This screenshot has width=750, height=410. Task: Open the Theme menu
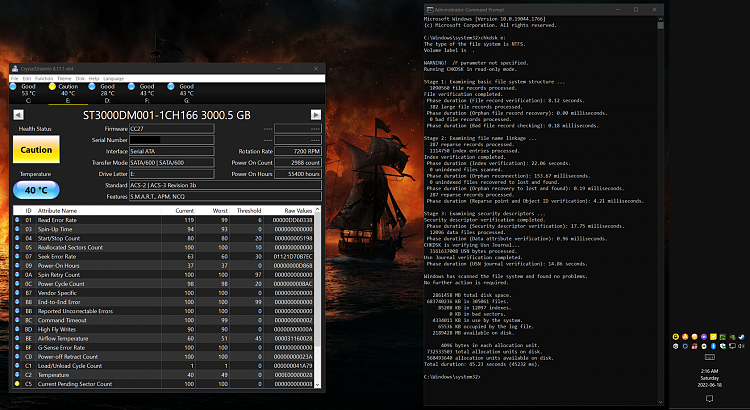(64, 78)
